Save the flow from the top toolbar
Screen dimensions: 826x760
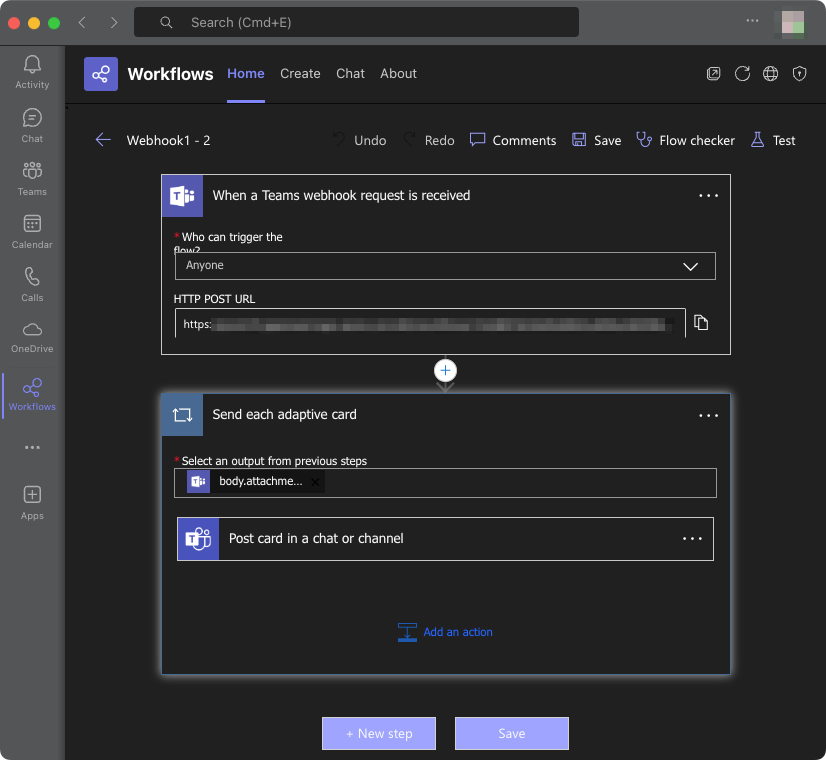pyautogui.click(x=596, y=140)
